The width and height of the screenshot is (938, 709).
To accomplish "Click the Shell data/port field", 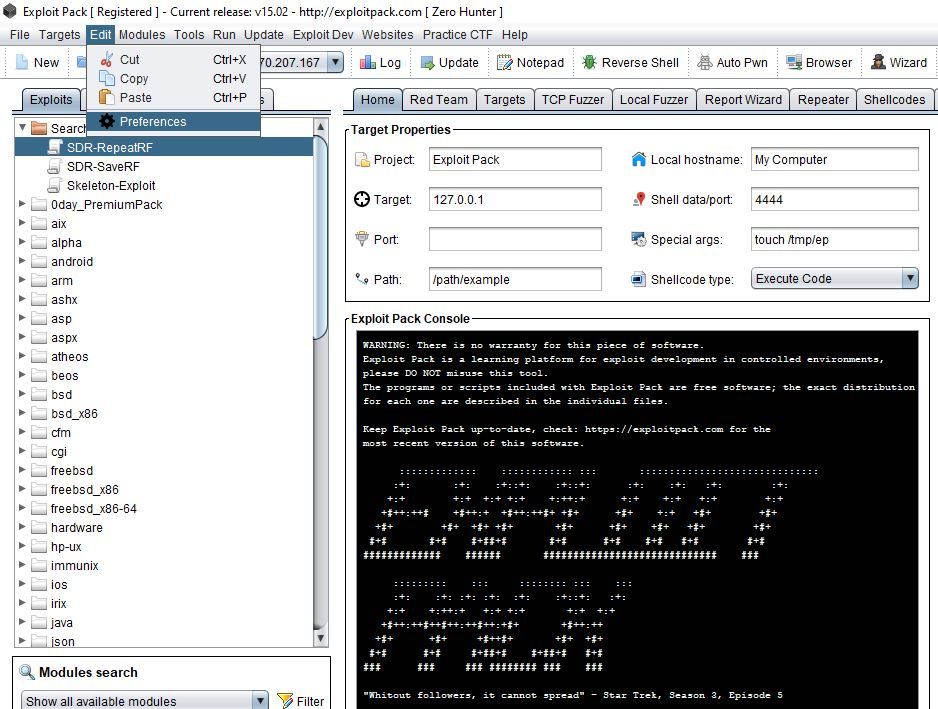I will 835,200.
